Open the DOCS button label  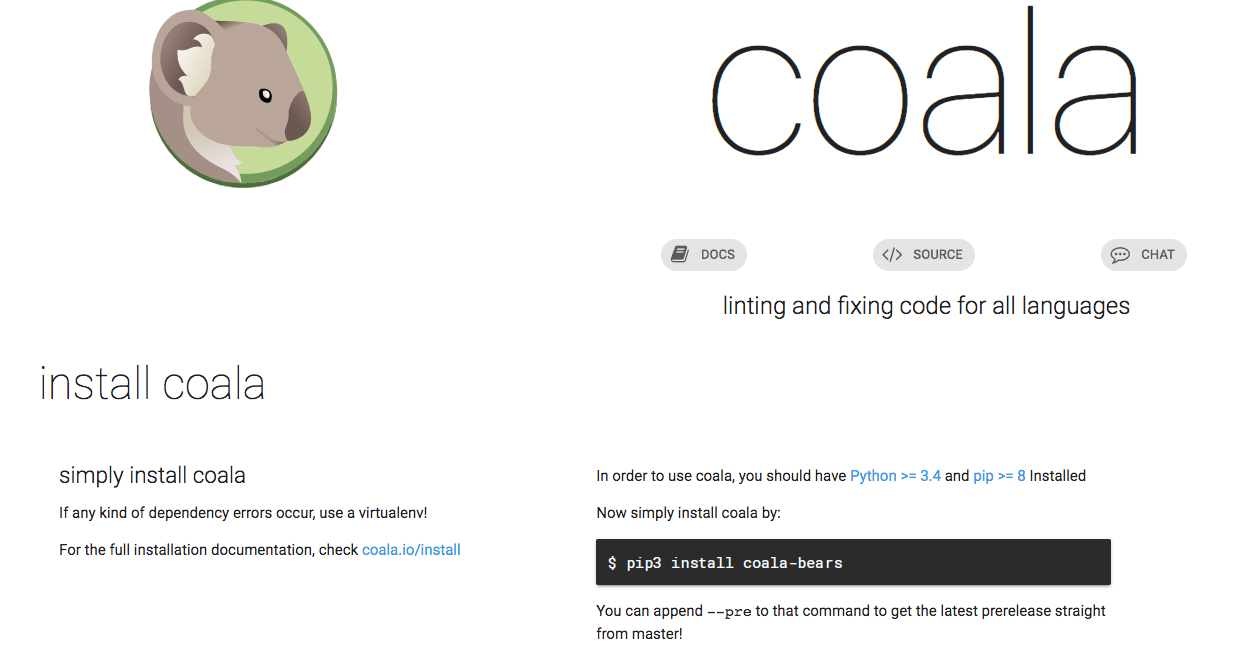coord(718,255)
